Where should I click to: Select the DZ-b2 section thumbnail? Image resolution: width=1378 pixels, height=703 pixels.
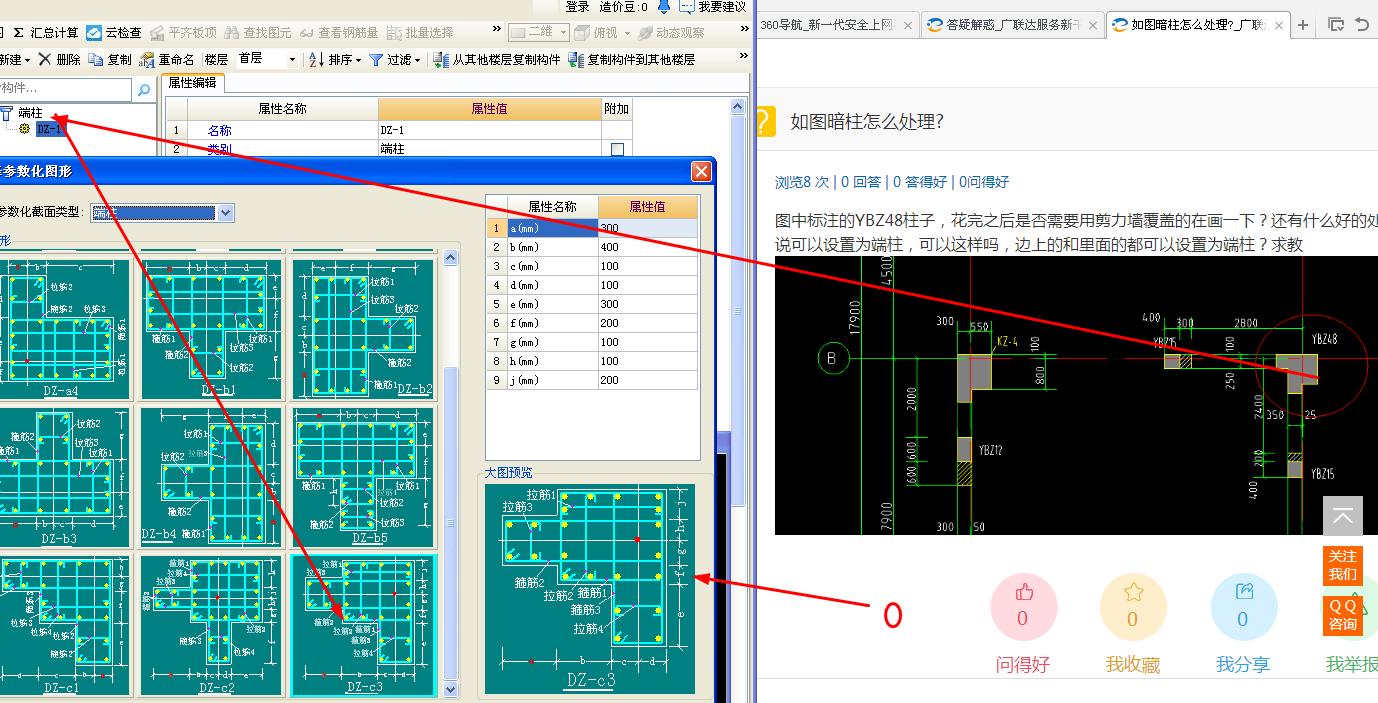point(364,329)
